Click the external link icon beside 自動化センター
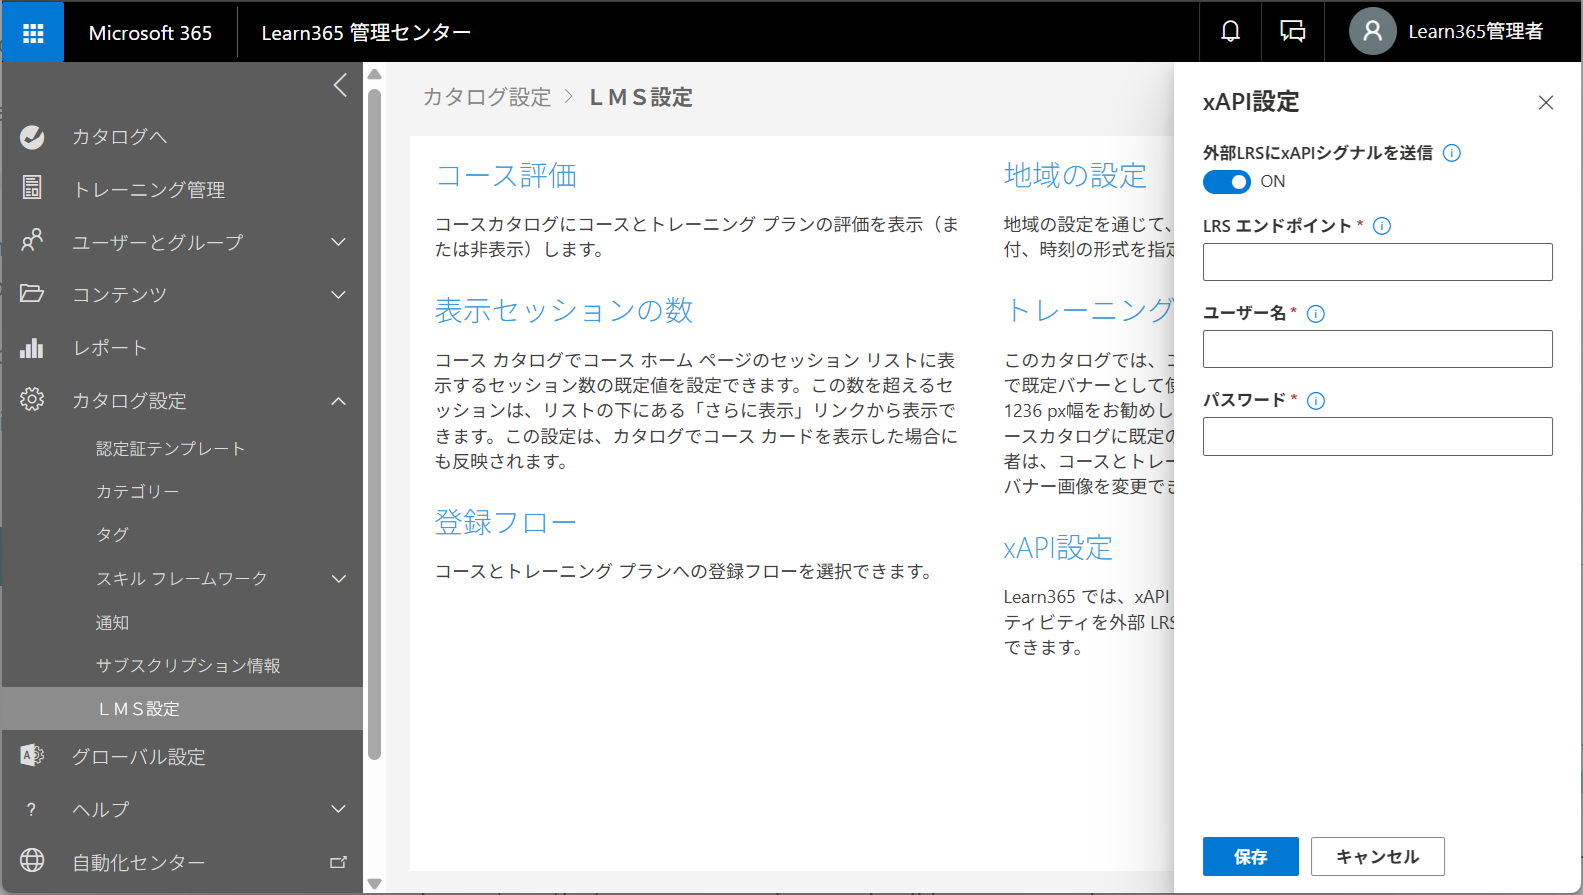1583x895 pixels. click(339, 862)
